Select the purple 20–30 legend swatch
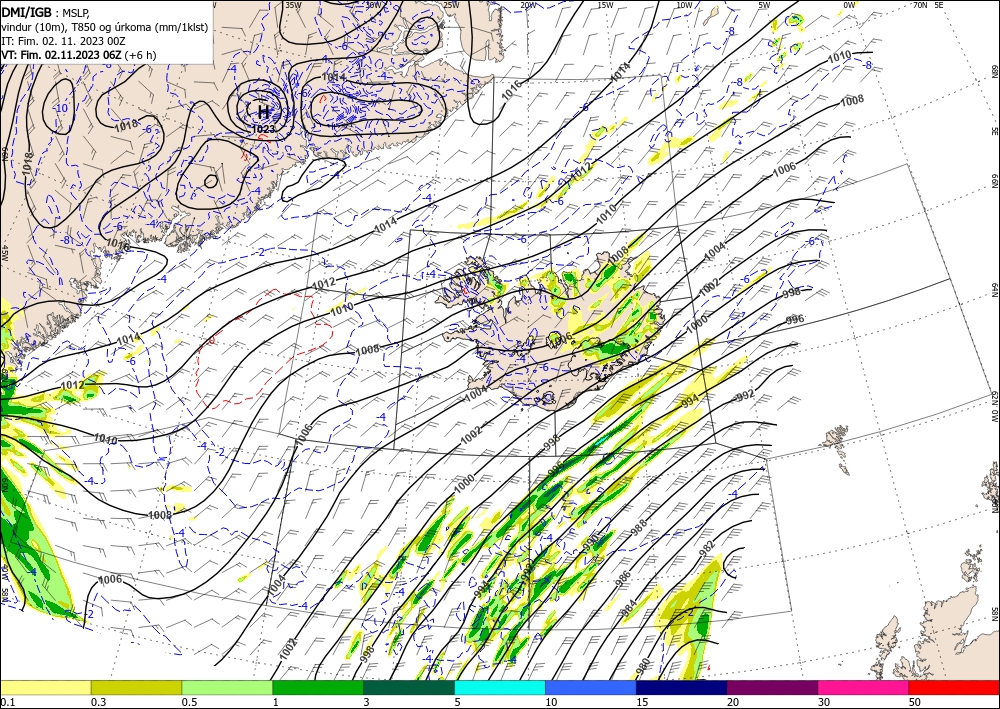 coord(772,687)
